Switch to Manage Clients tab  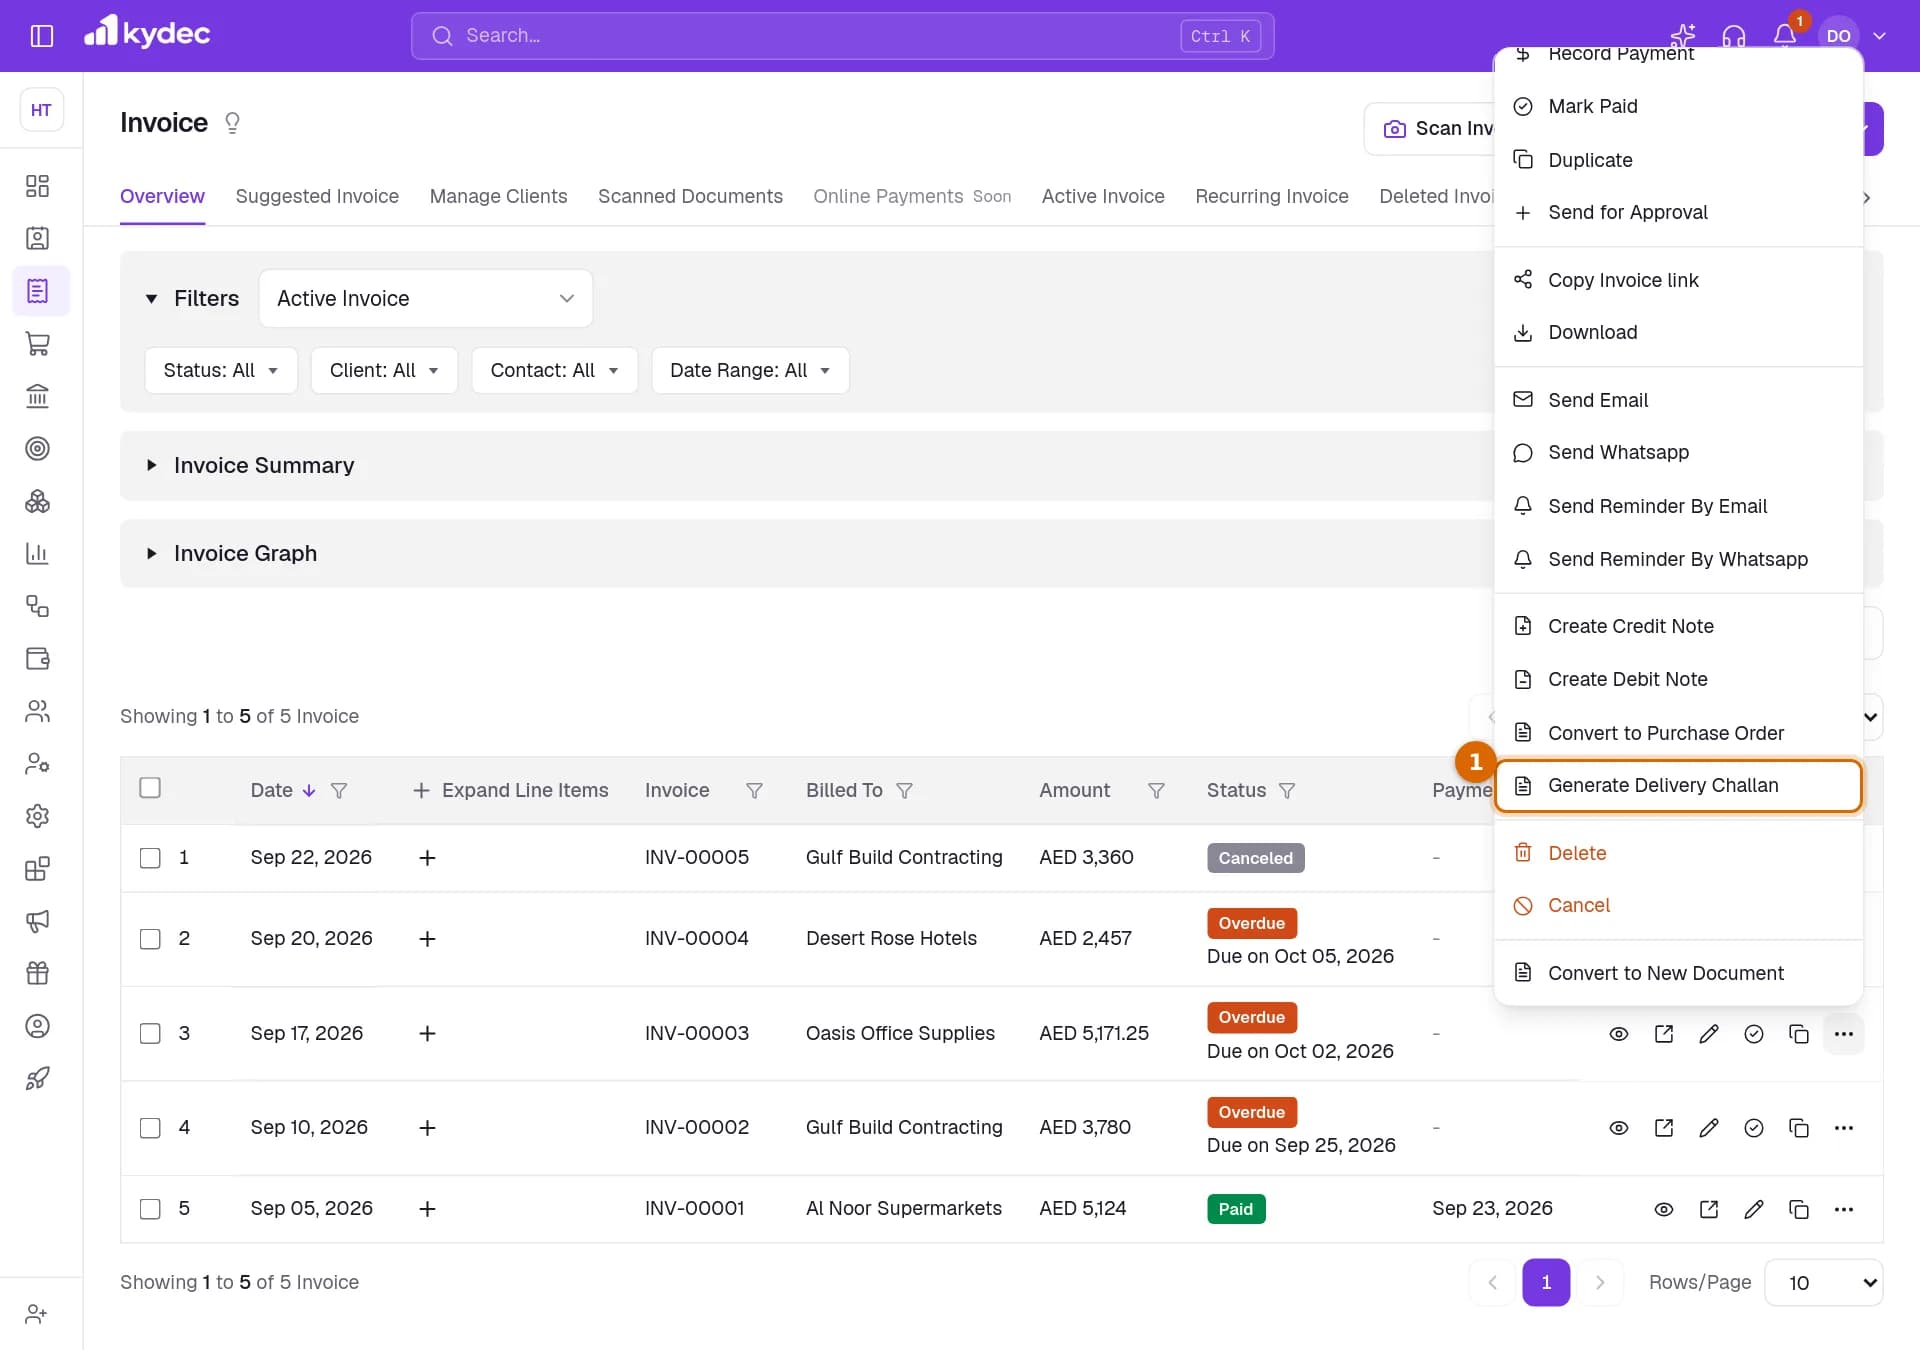[498, 196]
